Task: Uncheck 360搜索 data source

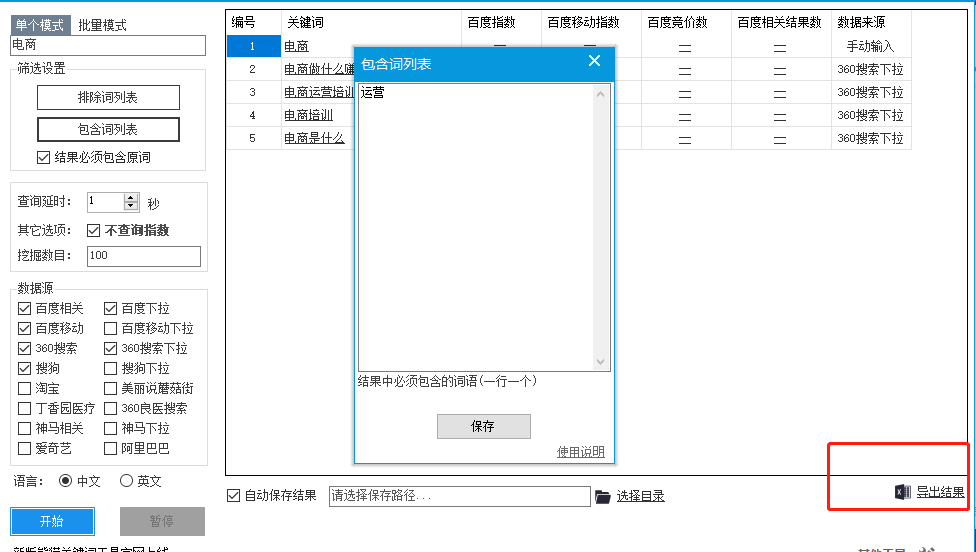Action: pyautogui.click(x=24, y=349)
